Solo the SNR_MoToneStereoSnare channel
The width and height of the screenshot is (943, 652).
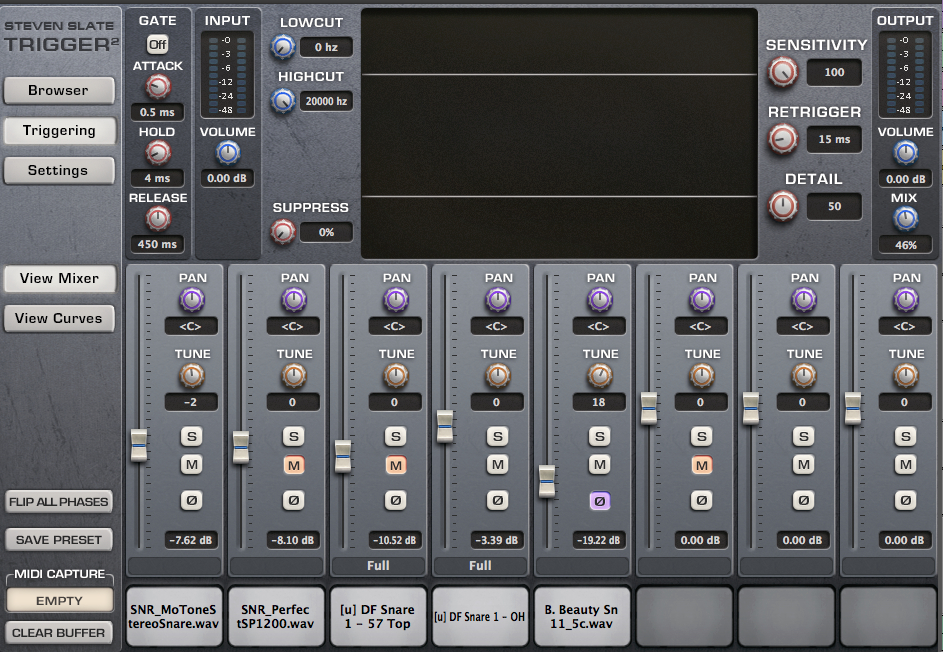coord(191,436)
